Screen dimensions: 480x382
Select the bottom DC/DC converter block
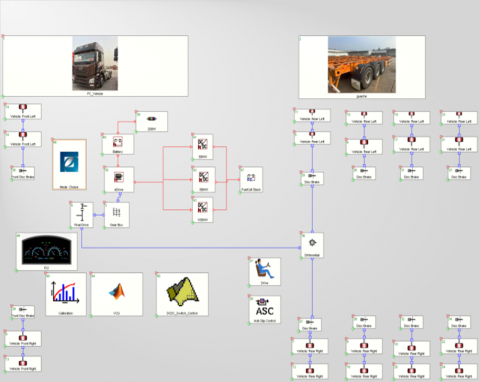203,210
